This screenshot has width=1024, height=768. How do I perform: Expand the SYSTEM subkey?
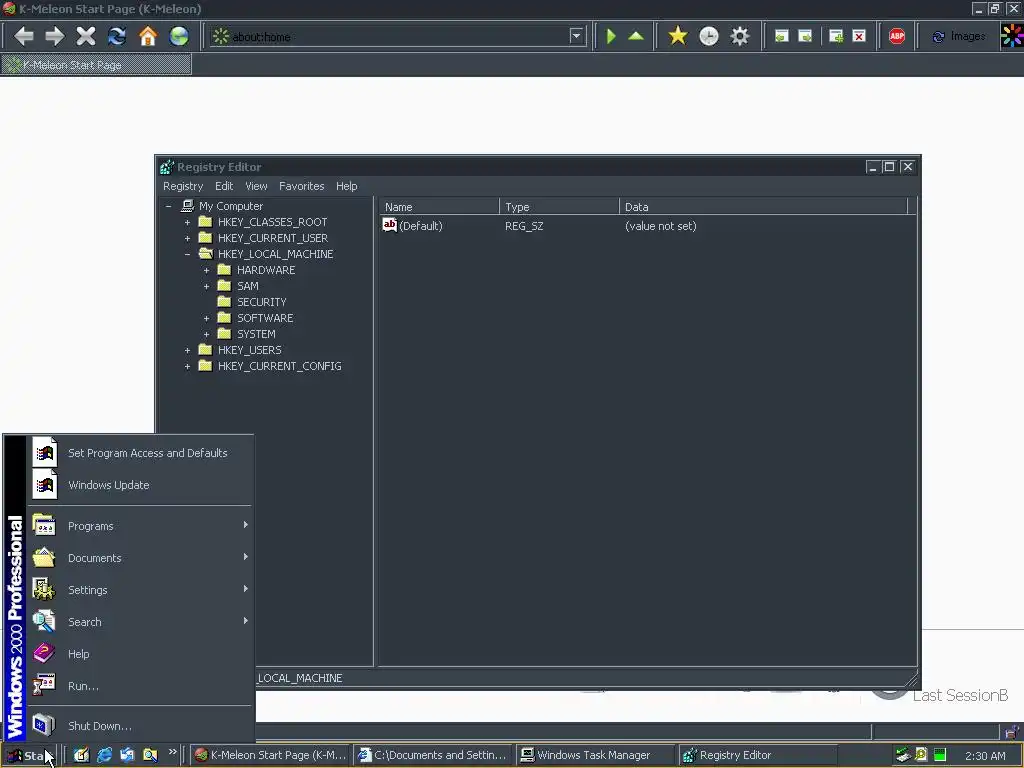point(206,334)
